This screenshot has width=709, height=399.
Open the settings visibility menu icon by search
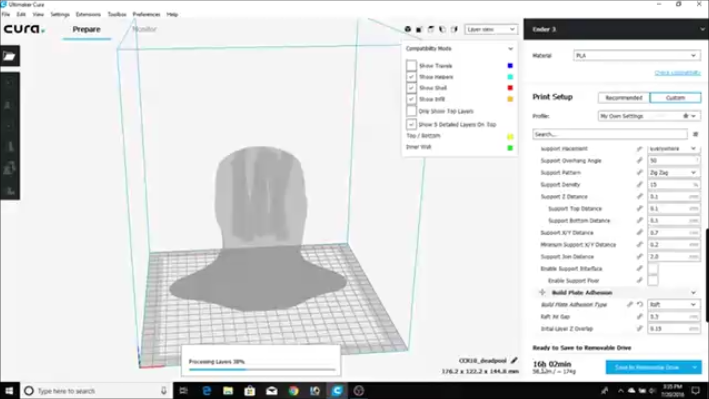695,134
